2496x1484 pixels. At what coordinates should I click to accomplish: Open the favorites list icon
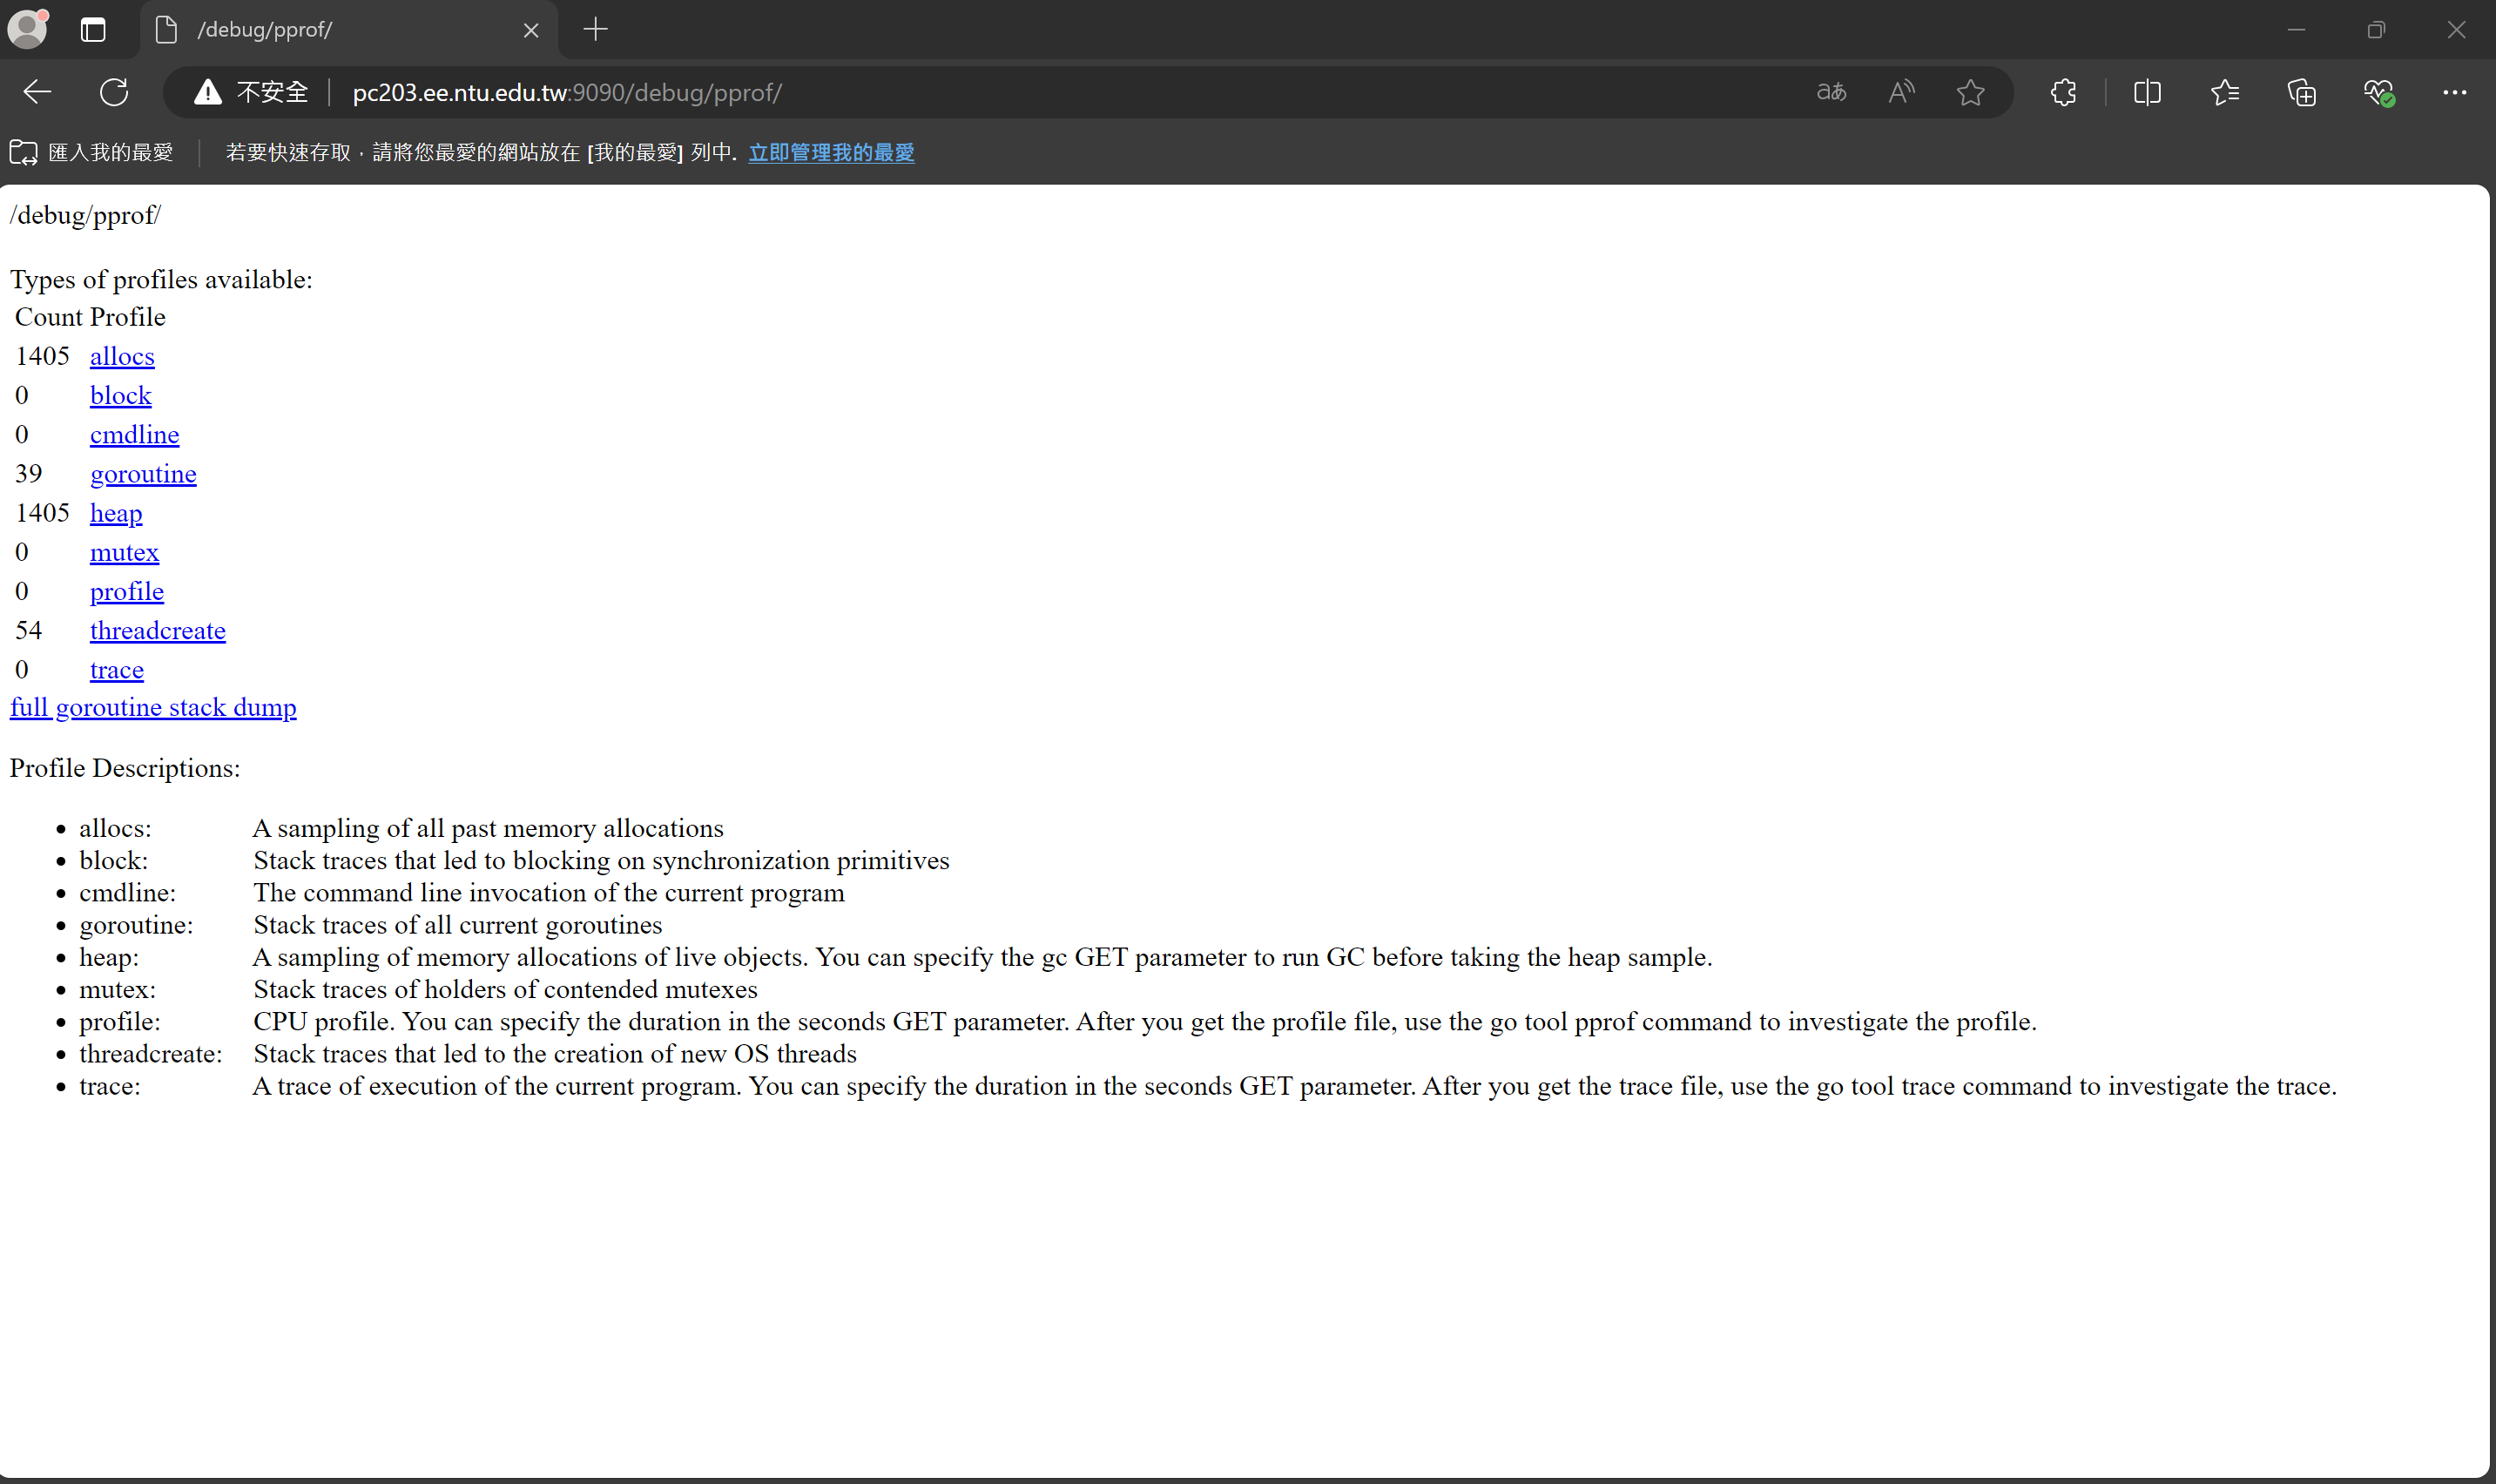(x=2224, y=92)
